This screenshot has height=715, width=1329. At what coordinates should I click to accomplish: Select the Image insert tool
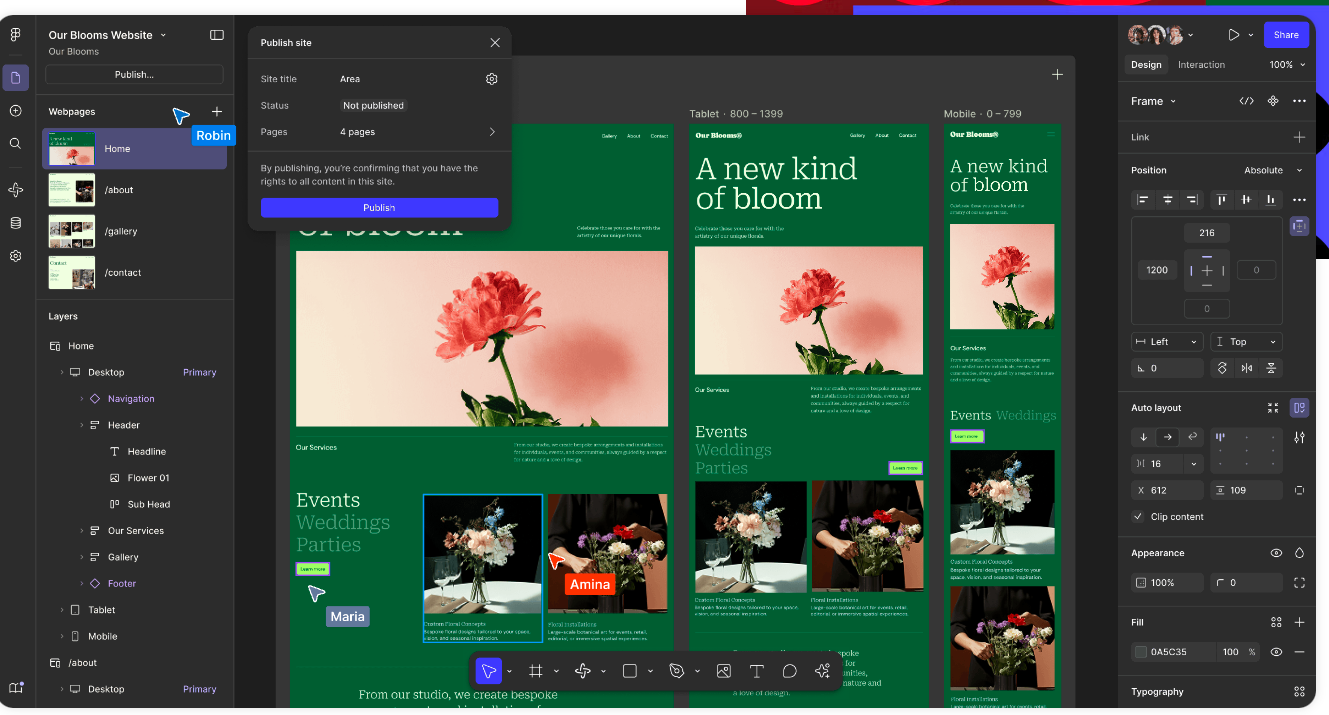724,671
